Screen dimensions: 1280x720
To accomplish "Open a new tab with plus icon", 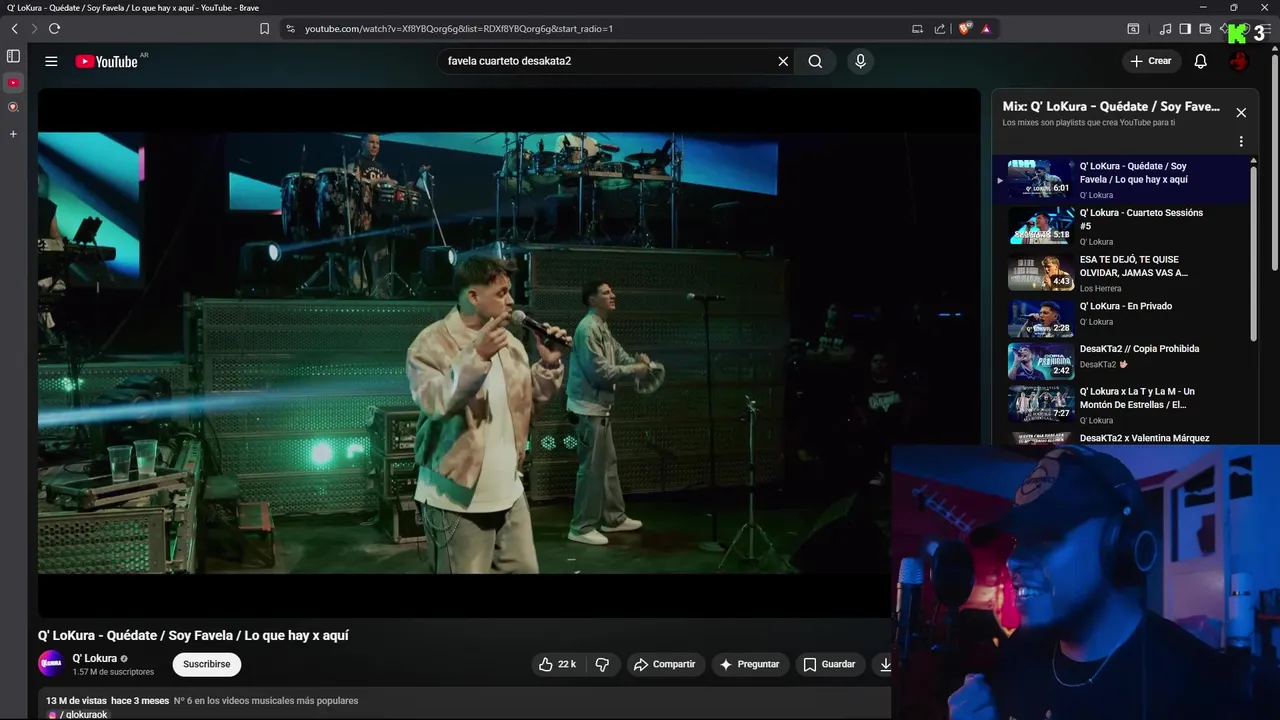I will click(x=13, y=134).
